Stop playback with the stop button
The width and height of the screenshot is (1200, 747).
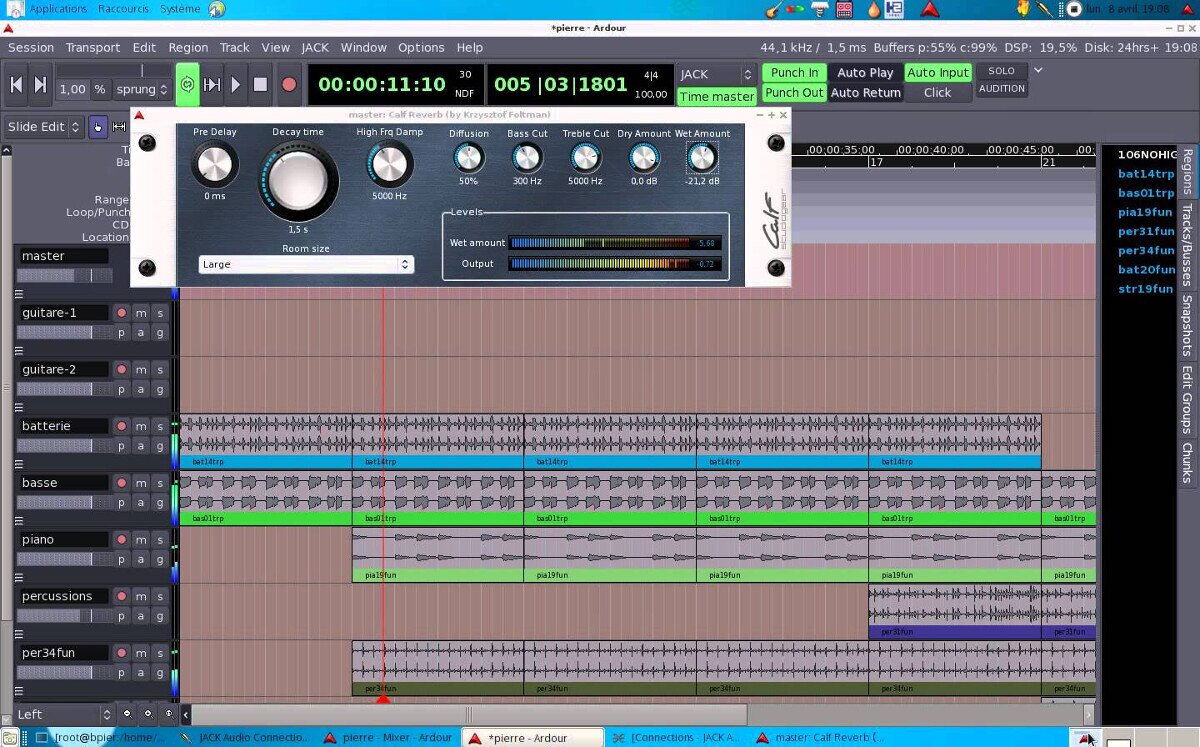[x=260, y=85]
